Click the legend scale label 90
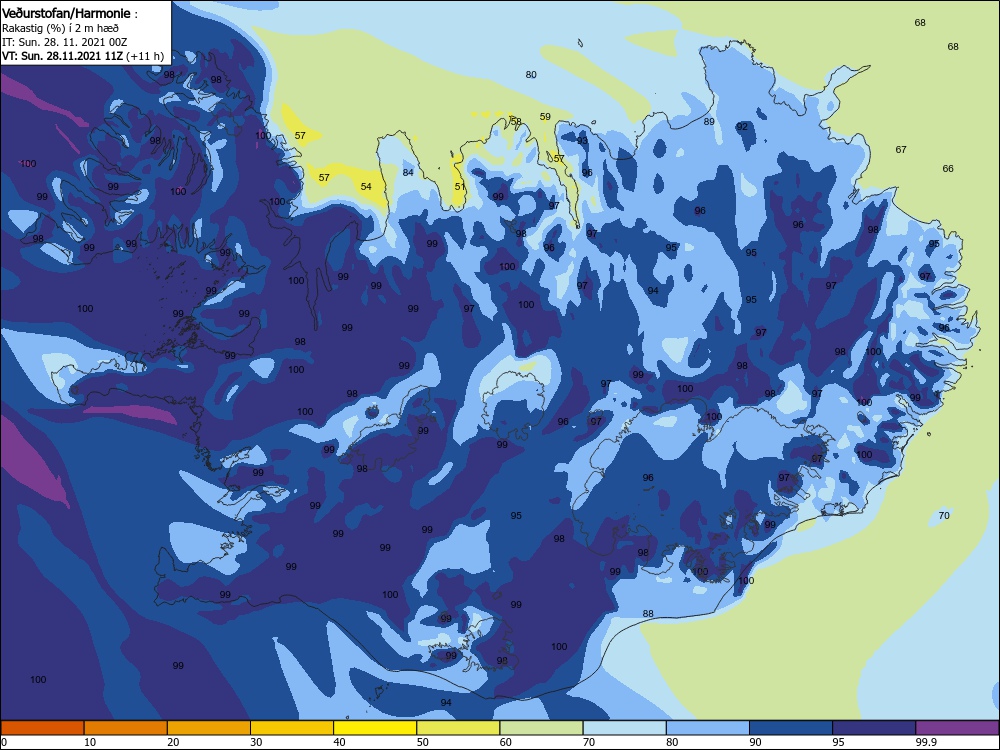This screenshot has width=1000, height=750. pyautogui.click(x=756, y=742)
